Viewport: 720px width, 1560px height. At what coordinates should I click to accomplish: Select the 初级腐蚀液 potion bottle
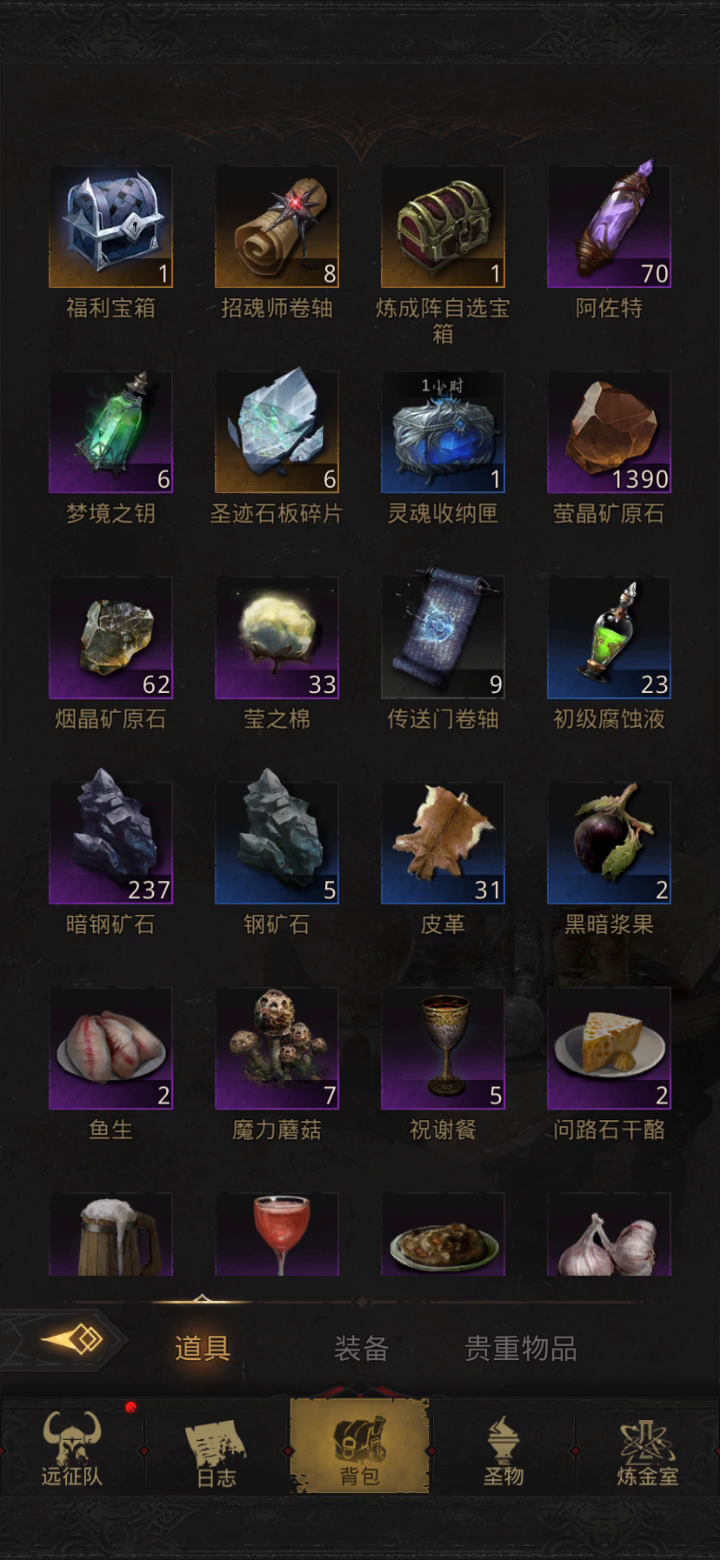pyautogui.click(x=609, y=638)
